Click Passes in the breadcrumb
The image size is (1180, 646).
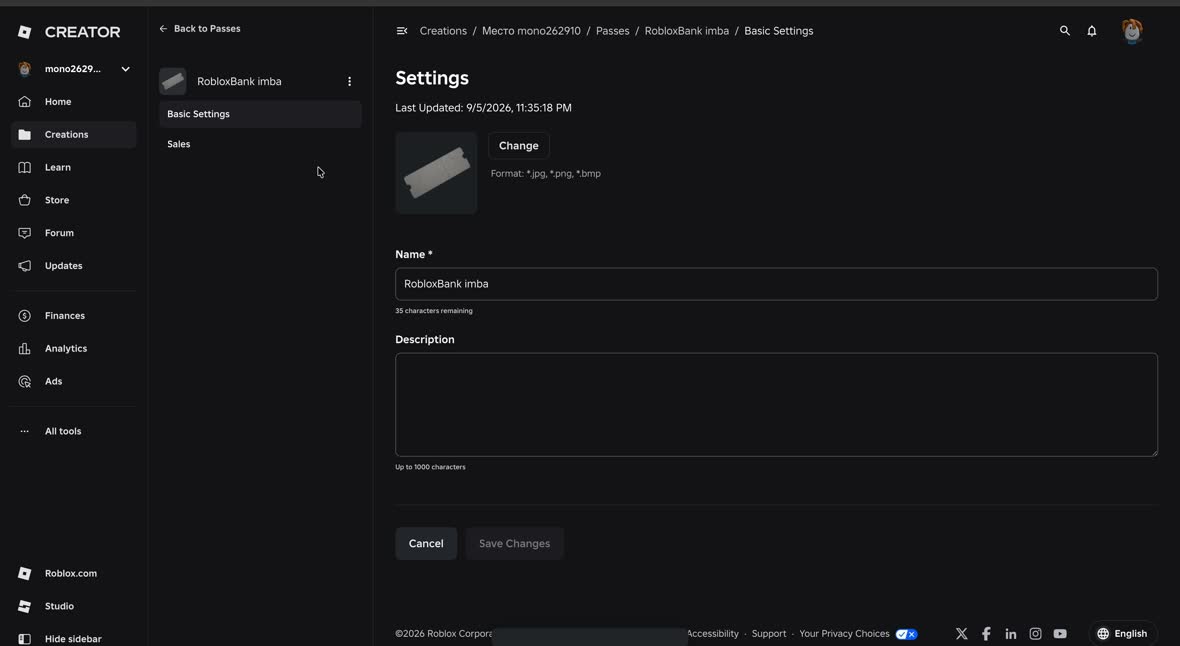coord(613,31)
